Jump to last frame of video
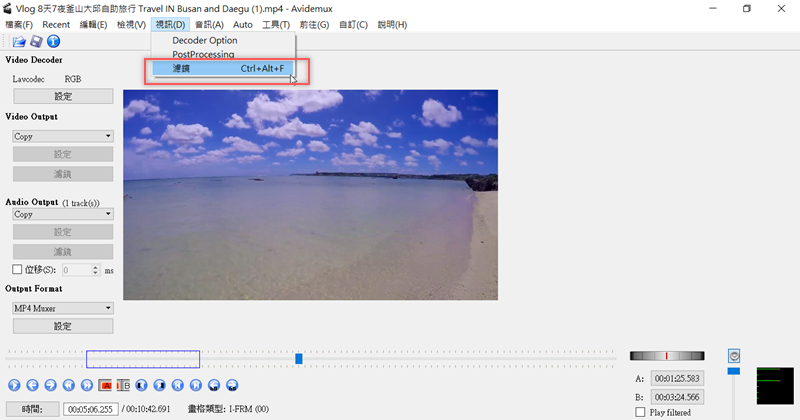The width and height of the screenshot is (800, 420). point(196,385)
